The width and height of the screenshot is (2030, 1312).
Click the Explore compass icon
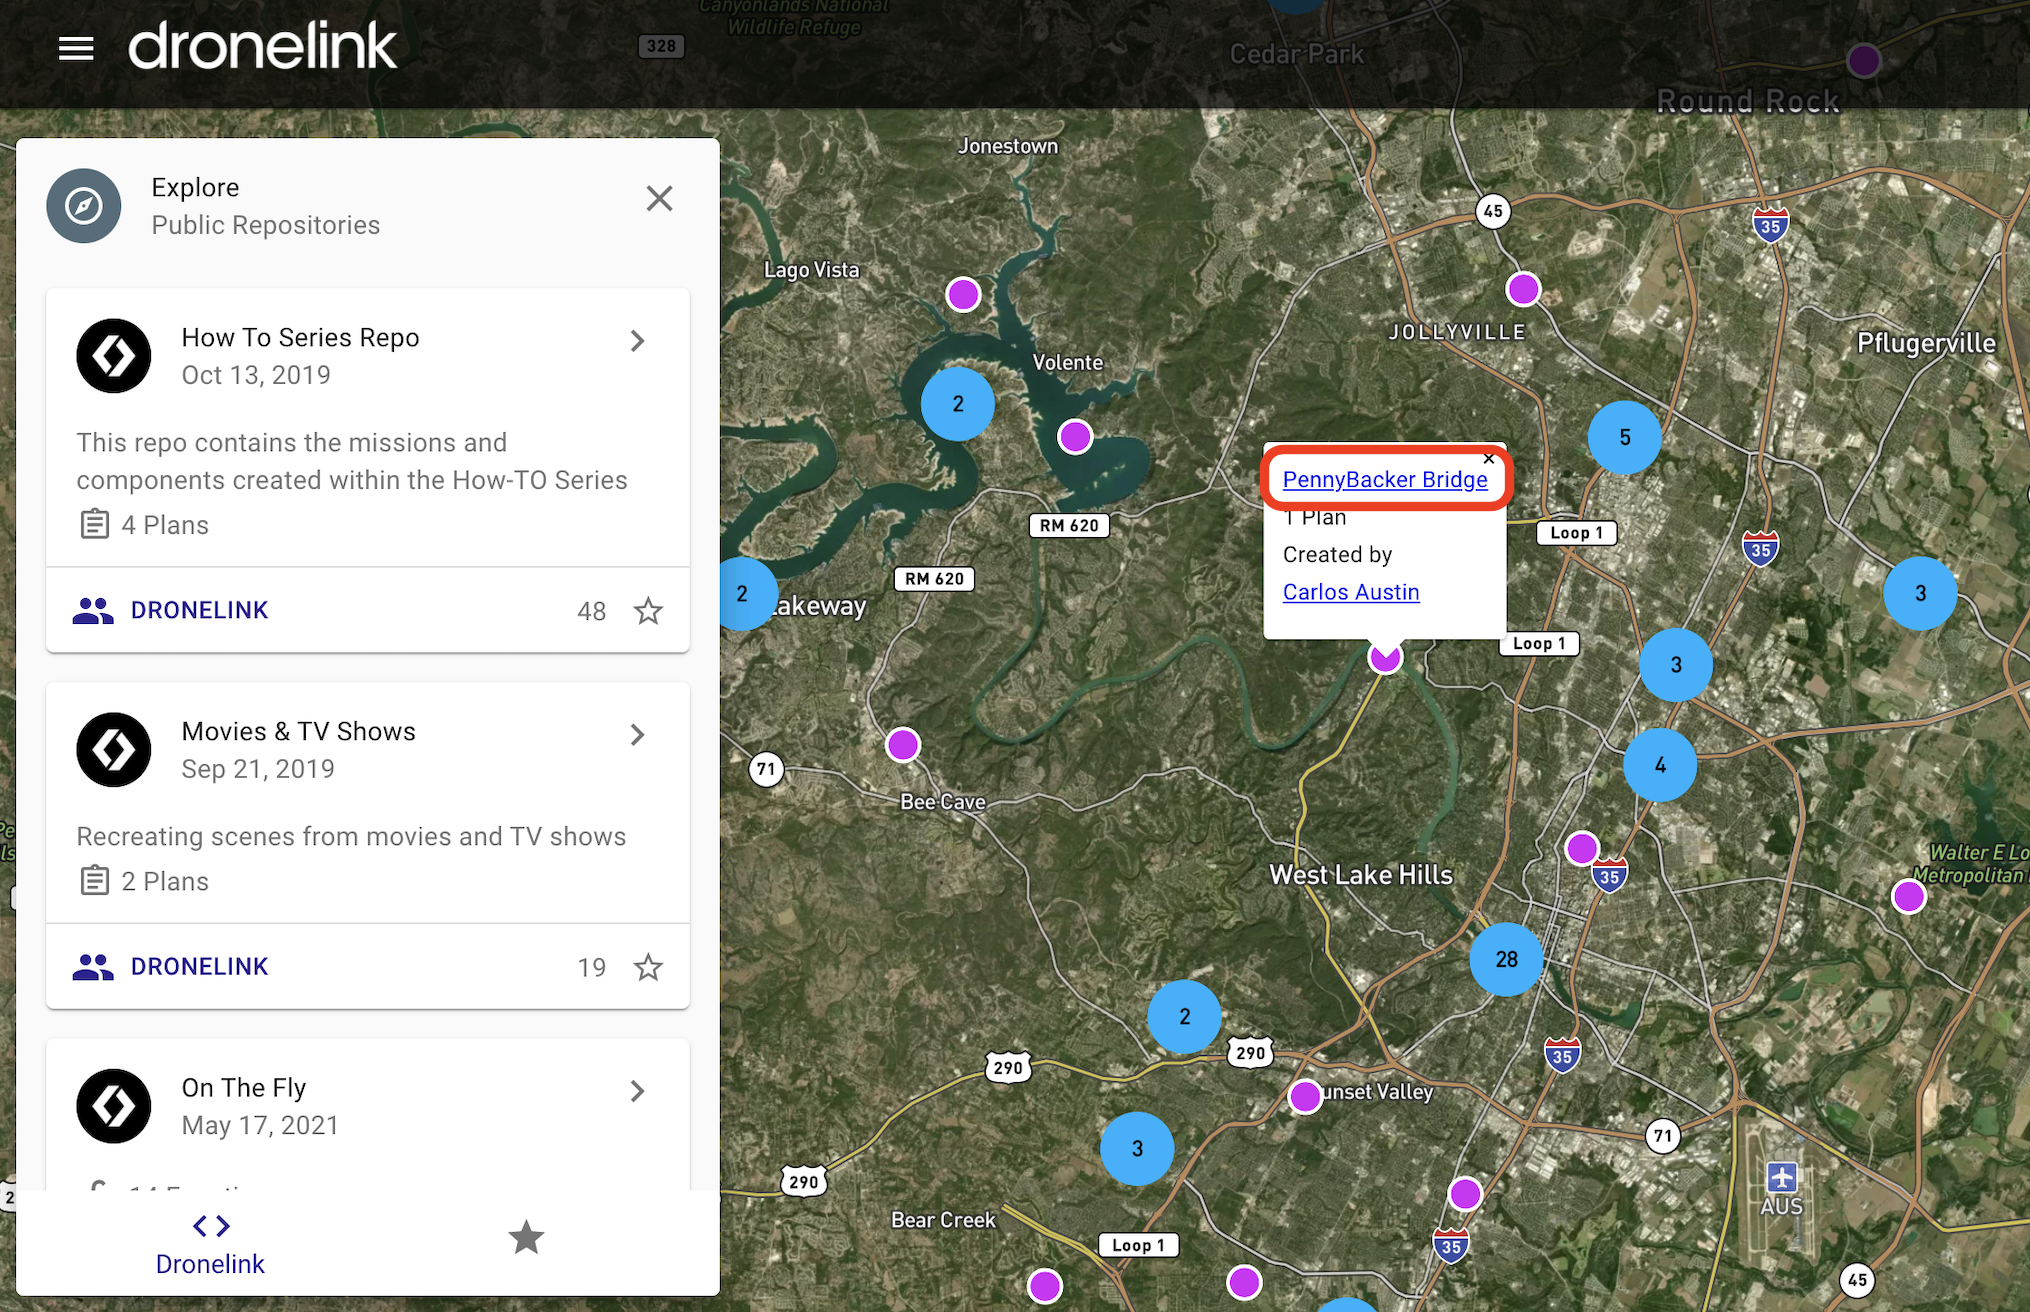(84, 206)
